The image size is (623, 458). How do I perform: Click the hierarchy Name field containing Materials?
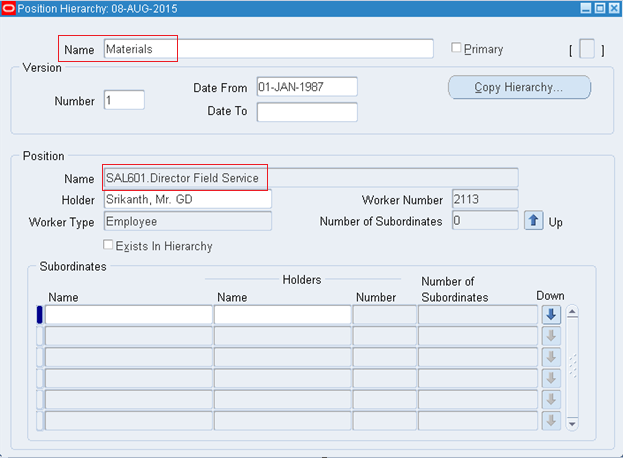[x=268, y=49]
